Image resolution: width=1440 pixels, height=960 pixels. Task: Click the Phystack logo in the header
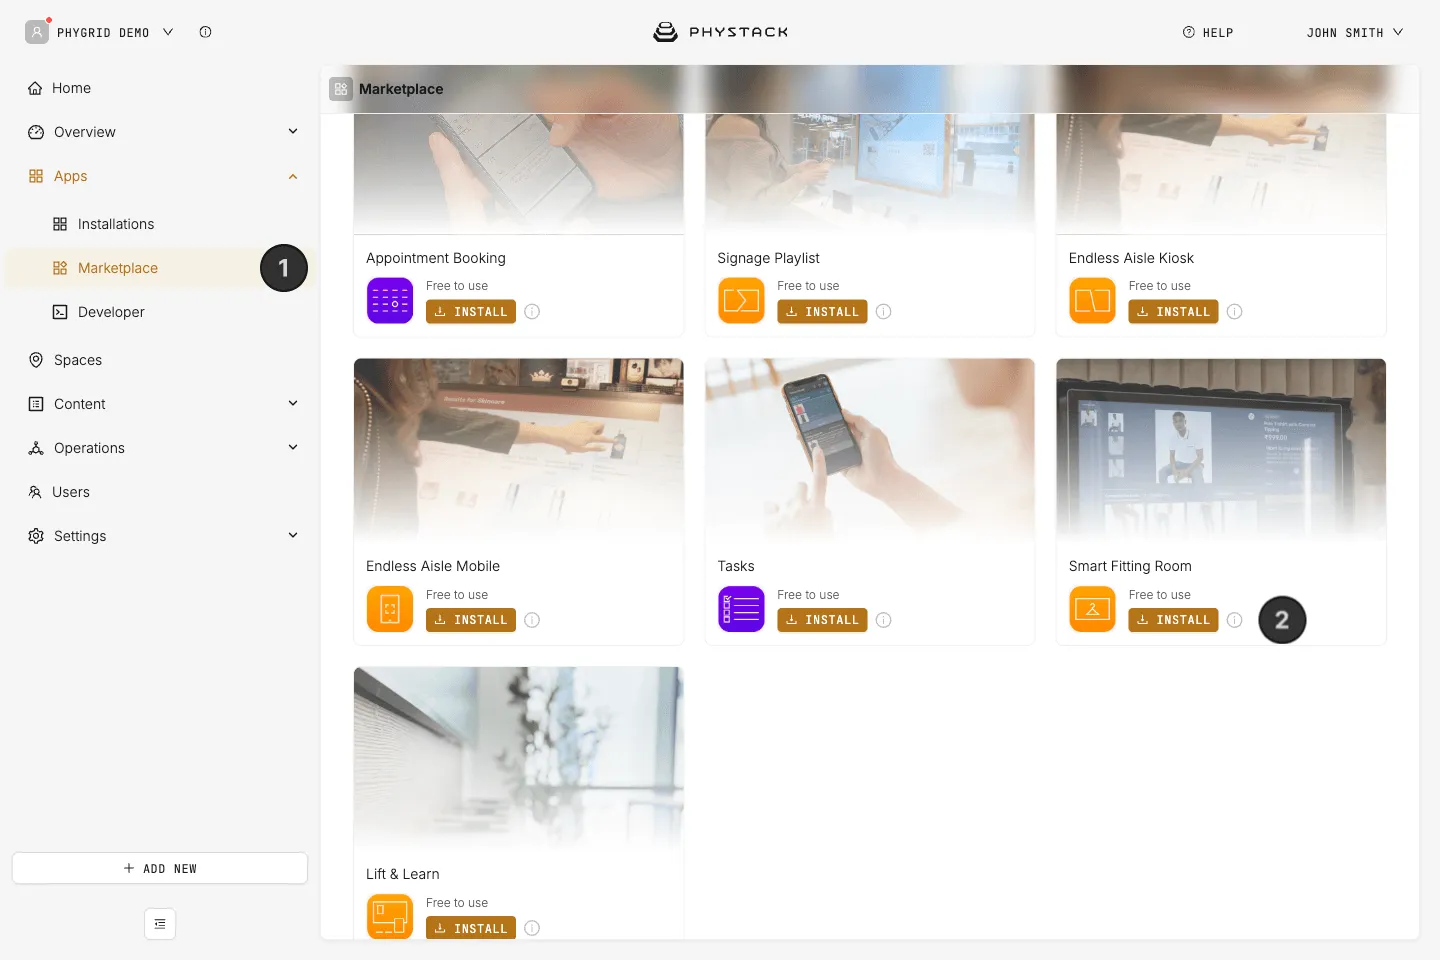click(720, 32)
